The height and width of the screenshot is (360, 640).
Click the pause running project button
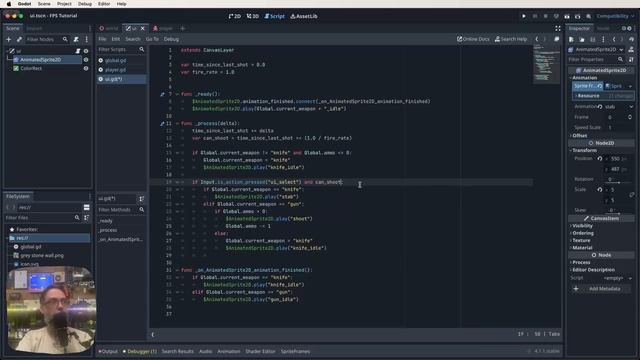pos(535,16)
